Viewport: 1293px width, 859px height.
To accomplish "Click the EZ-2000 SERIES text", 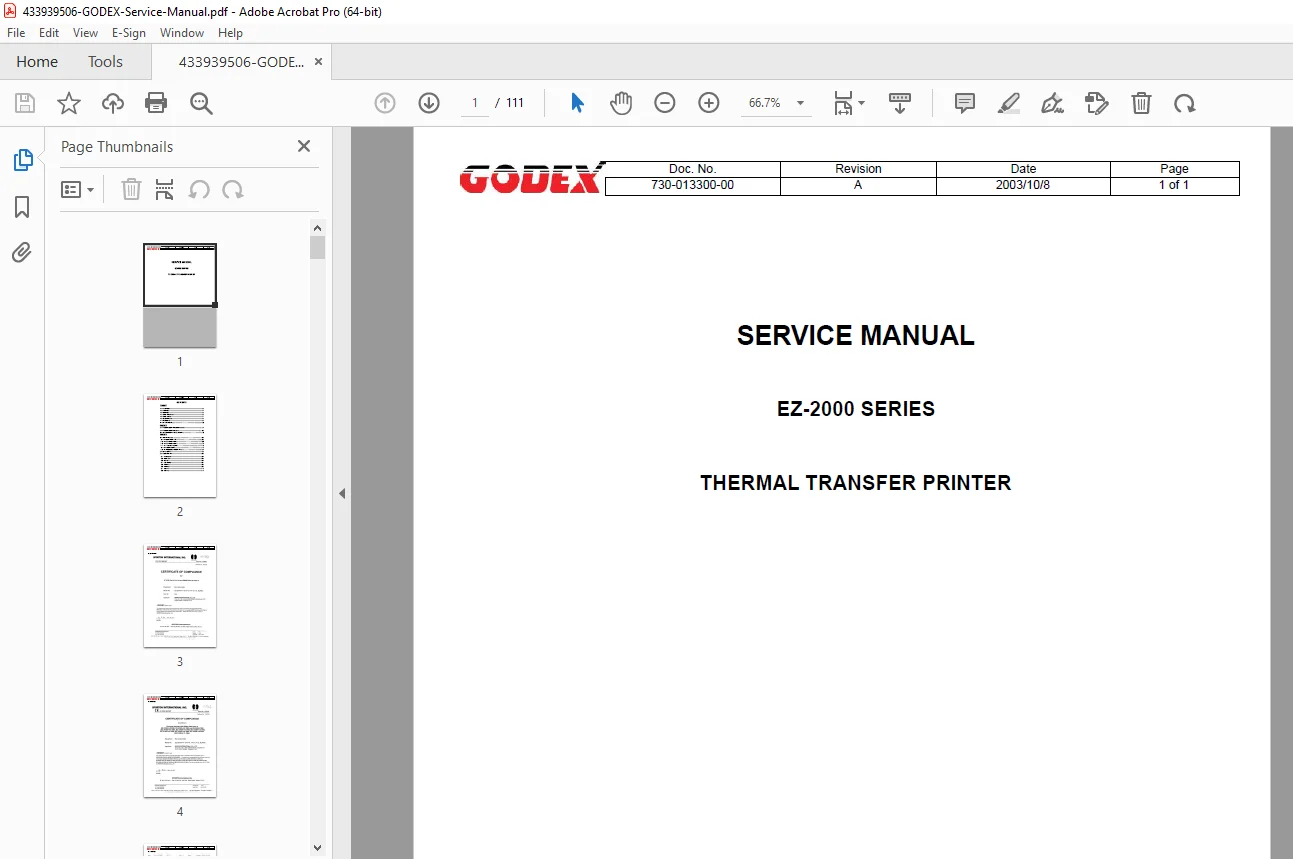I will [x=856, y=409].
